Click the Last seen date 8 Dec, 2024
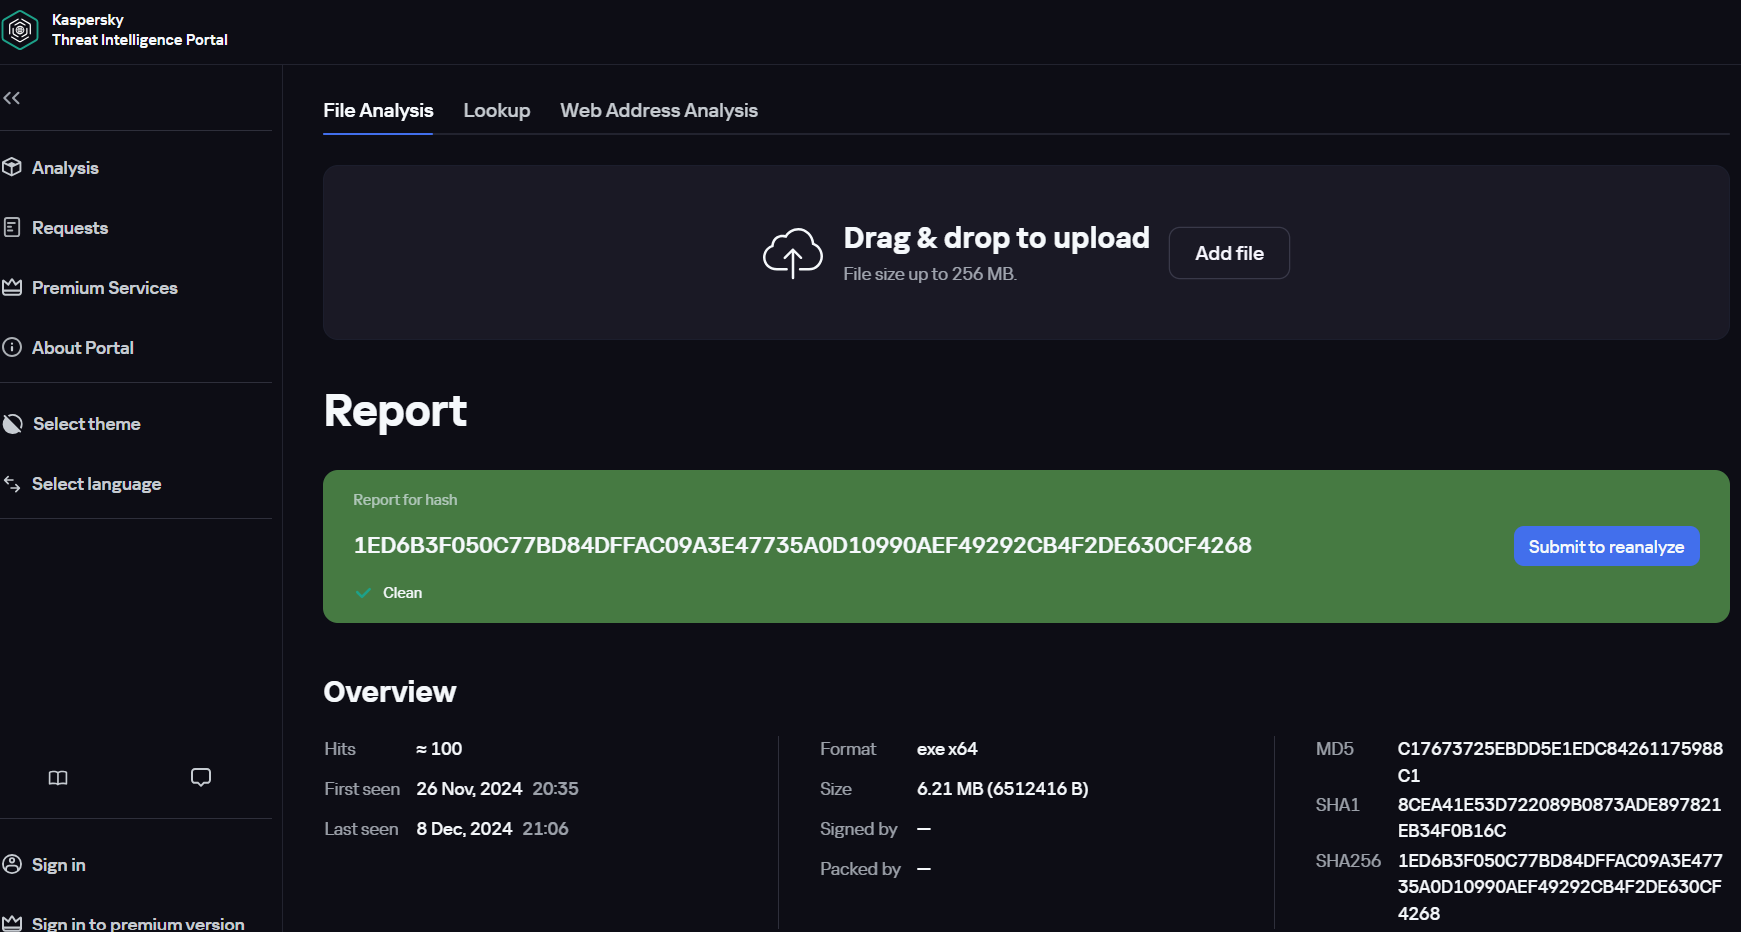The width and height of the screenshot is (1741, 932). click(464, 829)
